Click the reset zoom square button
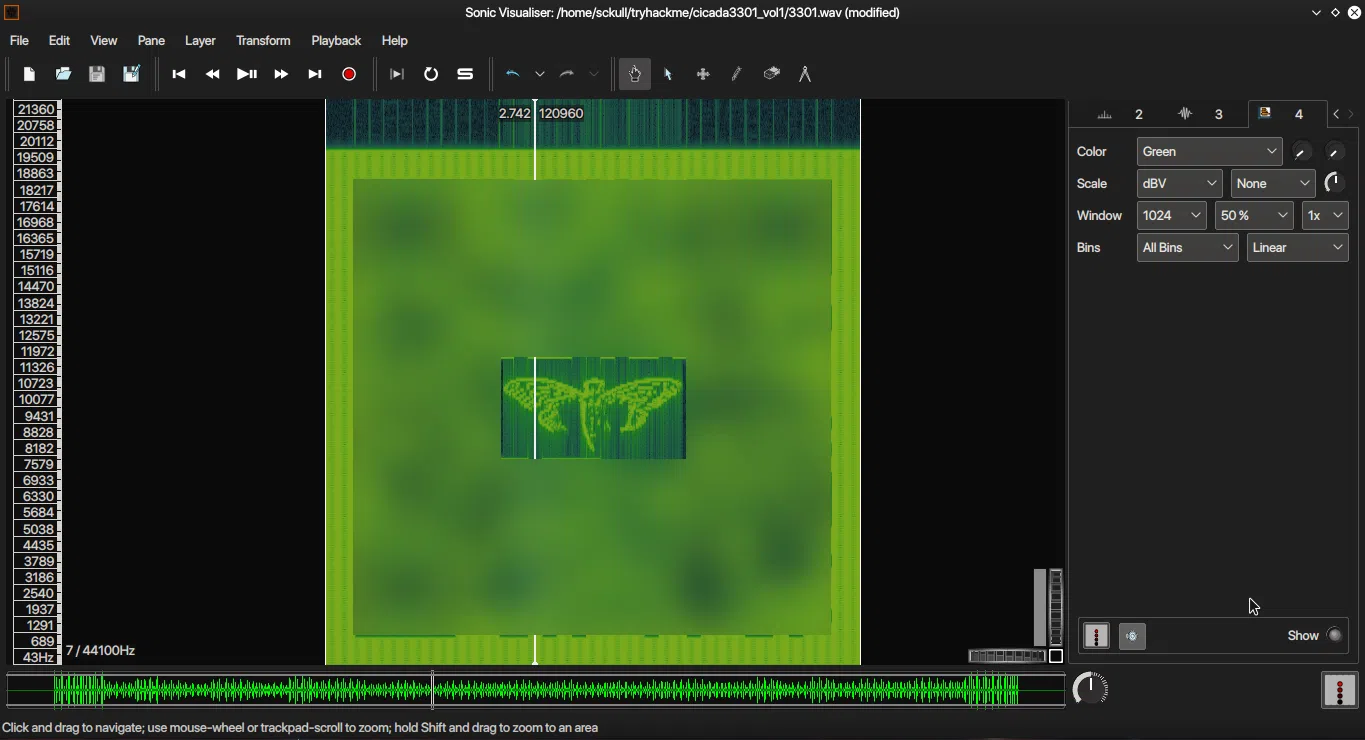Screen dimensions: 1365x740 [x=1056, y=656]
